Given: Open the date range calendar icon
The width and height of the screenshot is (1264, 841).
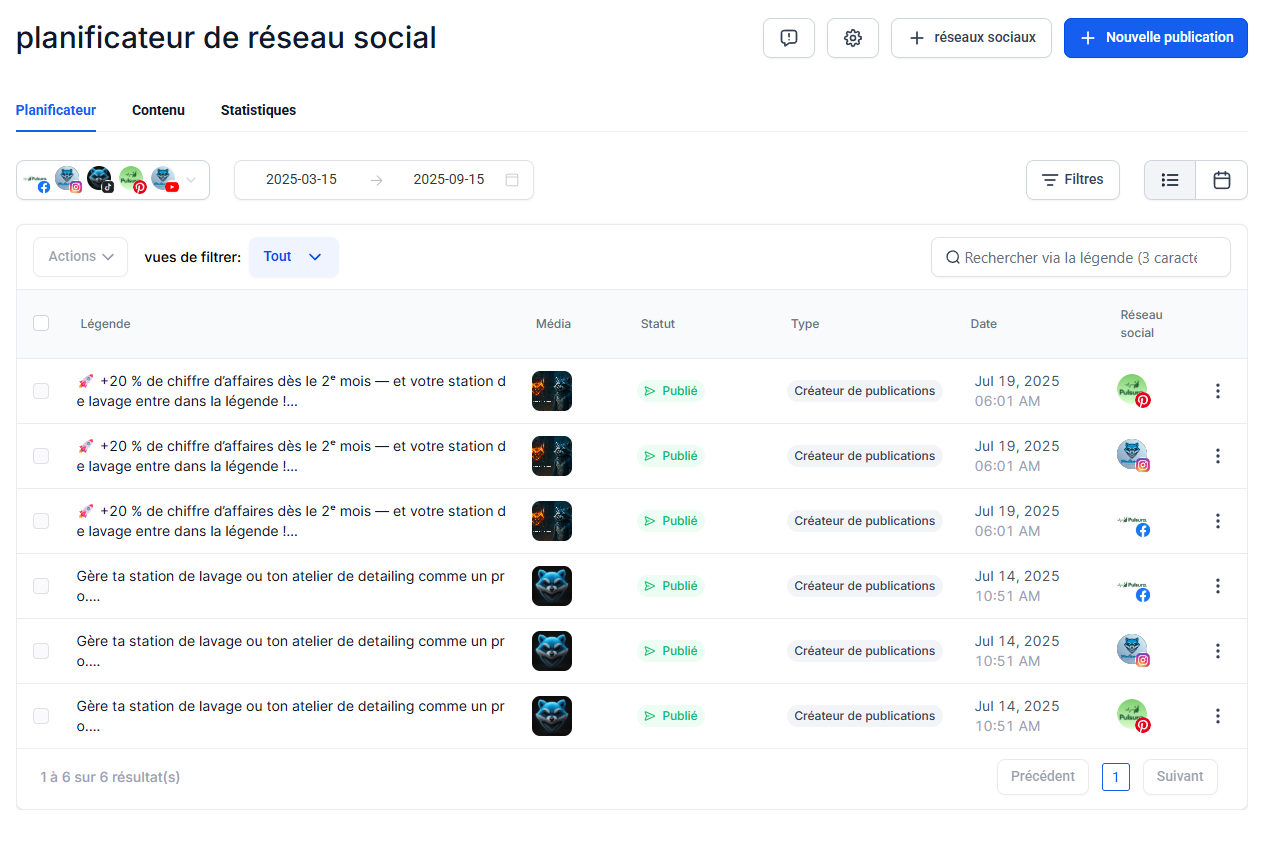Looking at the screenshot, I should pos(512,180).
